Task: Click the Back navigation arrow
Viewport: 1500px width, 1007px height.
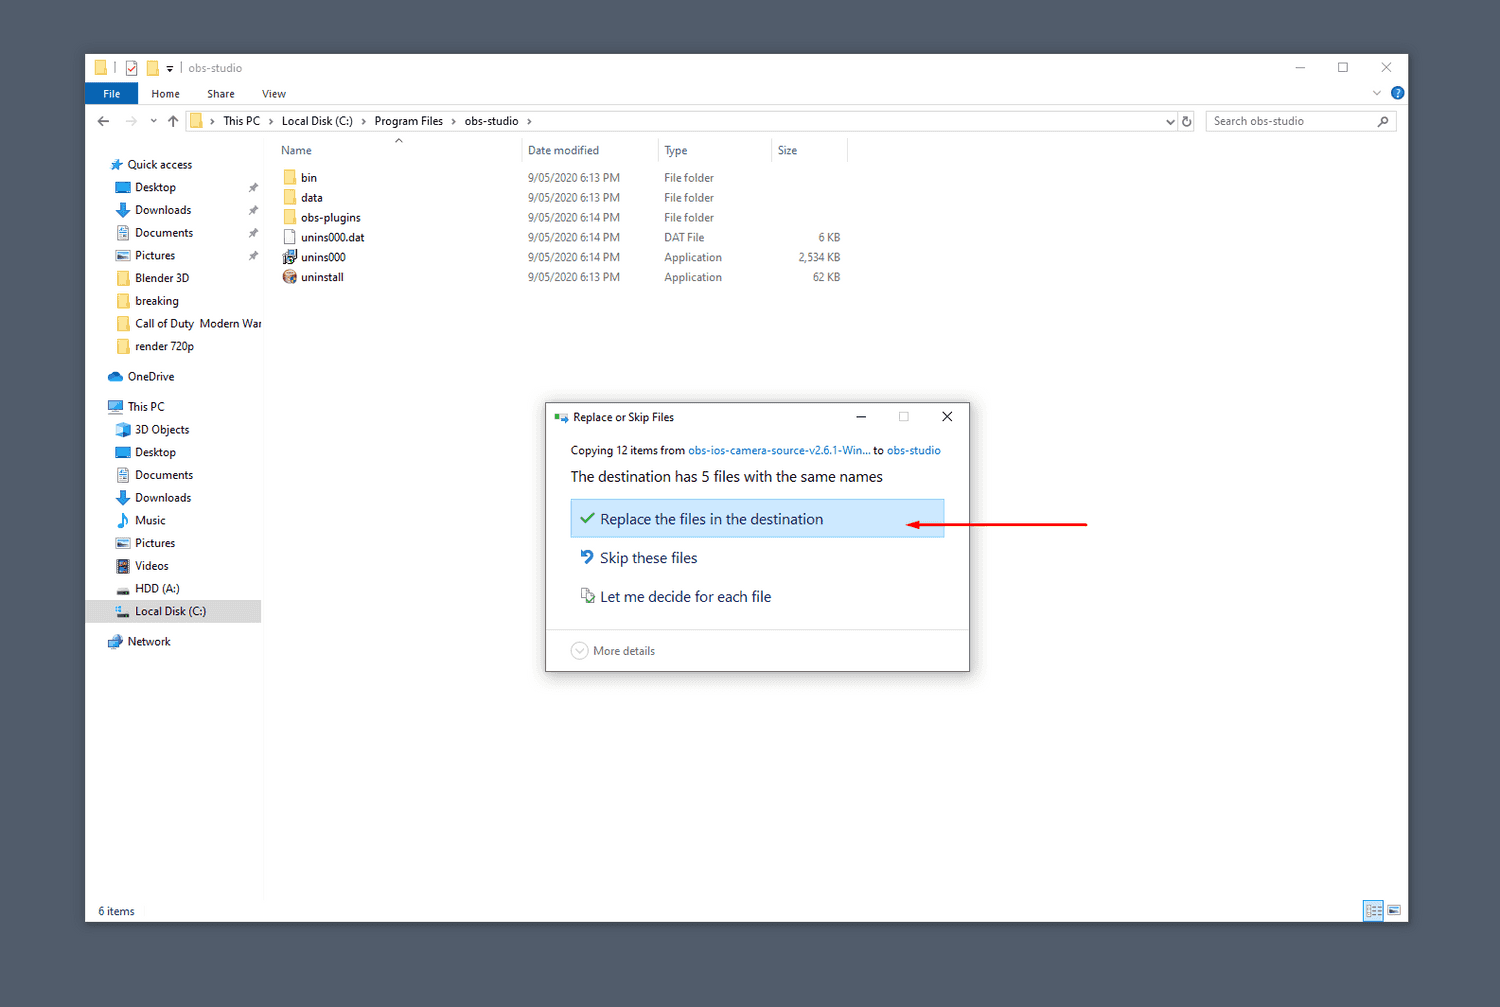Action: coord(104,121)
